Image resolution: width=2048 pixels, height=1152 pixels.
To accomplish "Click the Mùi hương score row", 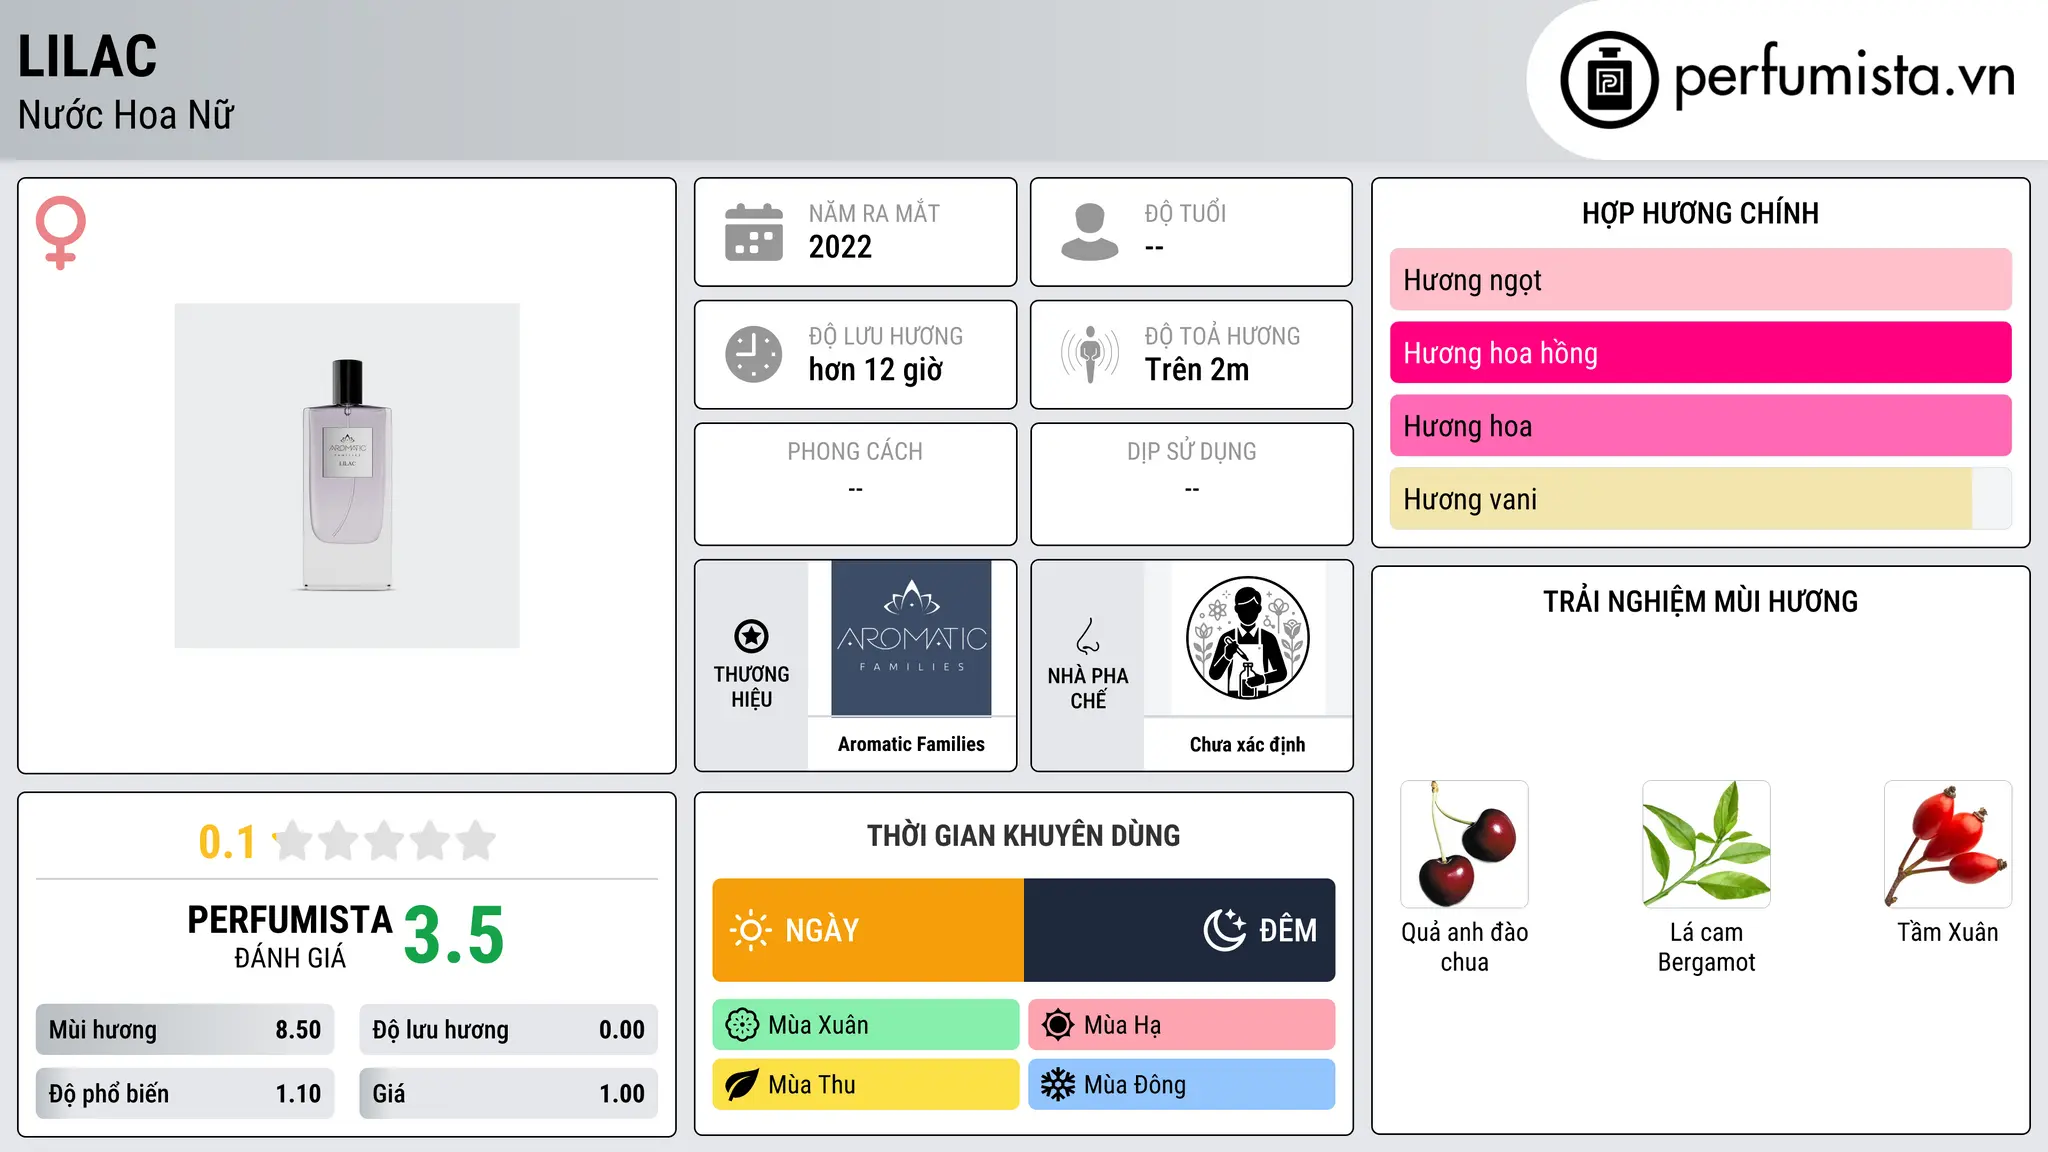I will pyautogui.click(x=185, y=1030).
